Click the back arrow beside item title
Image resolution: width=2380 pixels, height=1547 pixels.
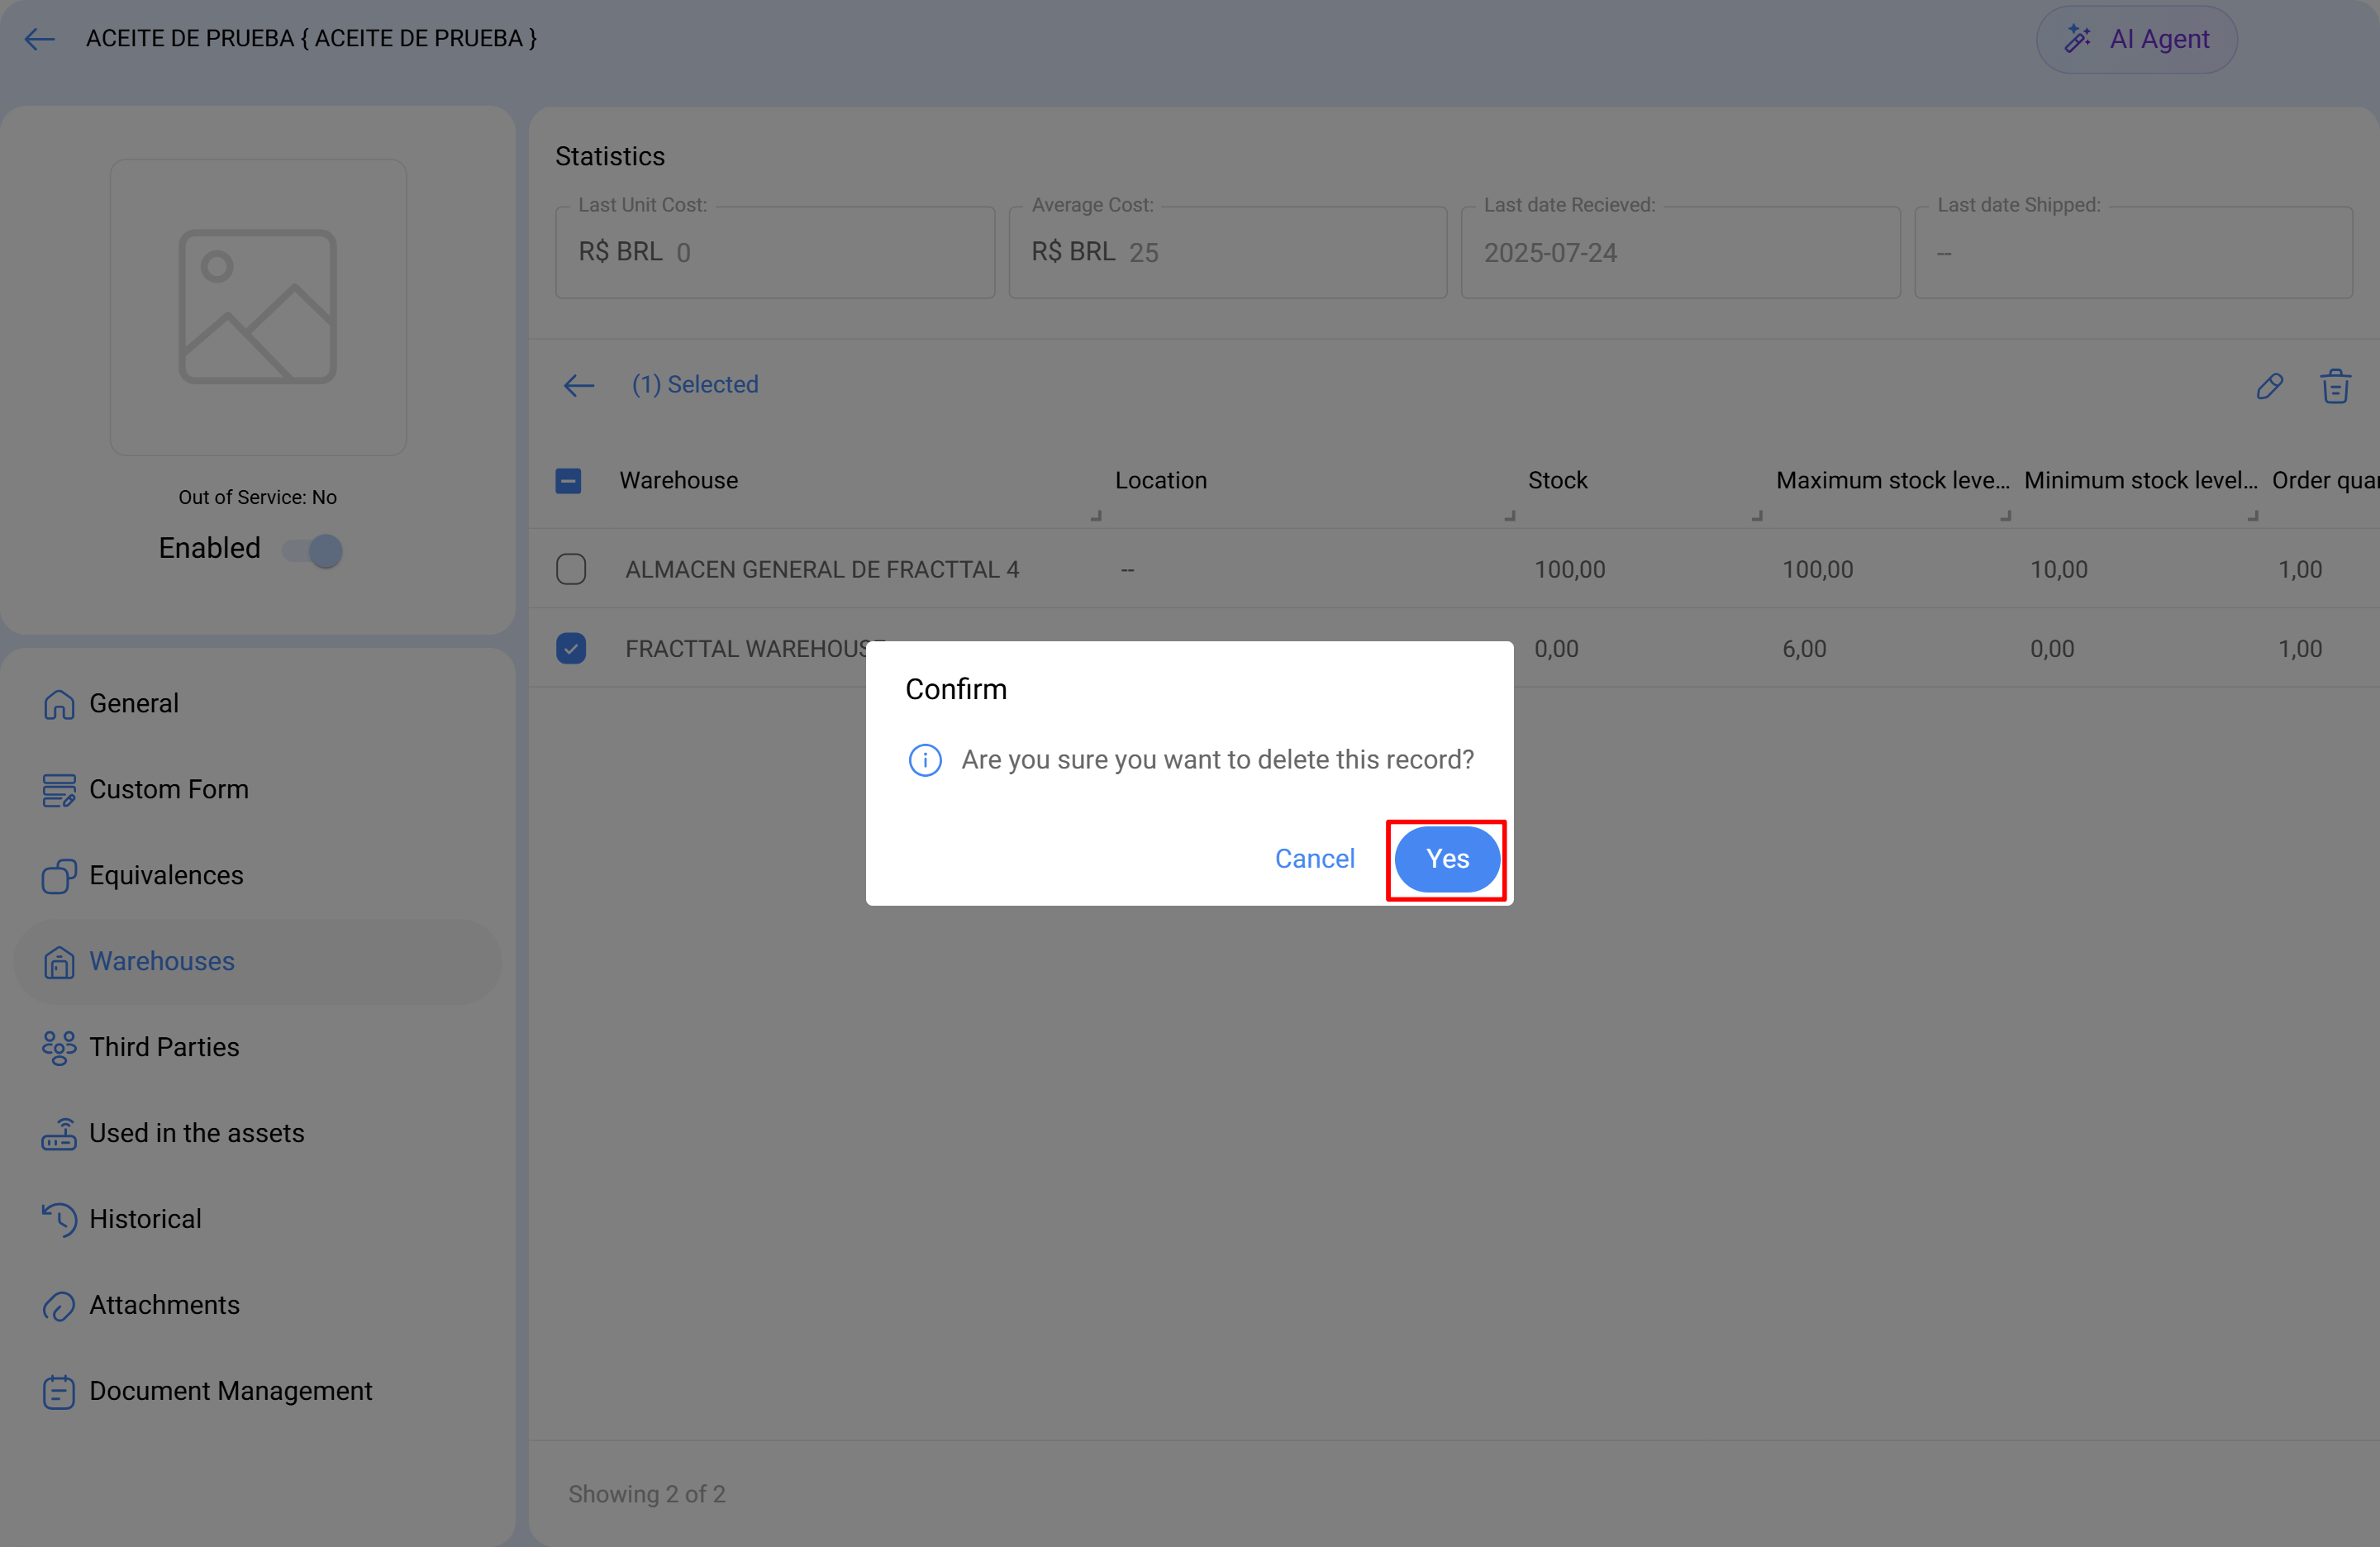(x=39, y=39)
